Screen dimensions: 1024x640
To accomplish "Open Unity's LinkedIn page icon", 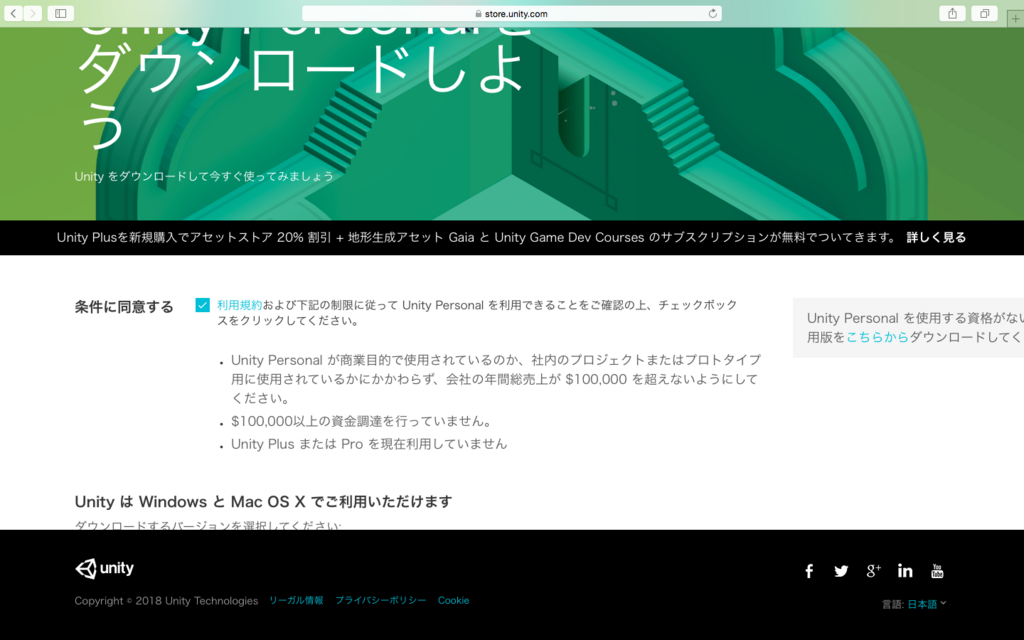I will 905,571.
